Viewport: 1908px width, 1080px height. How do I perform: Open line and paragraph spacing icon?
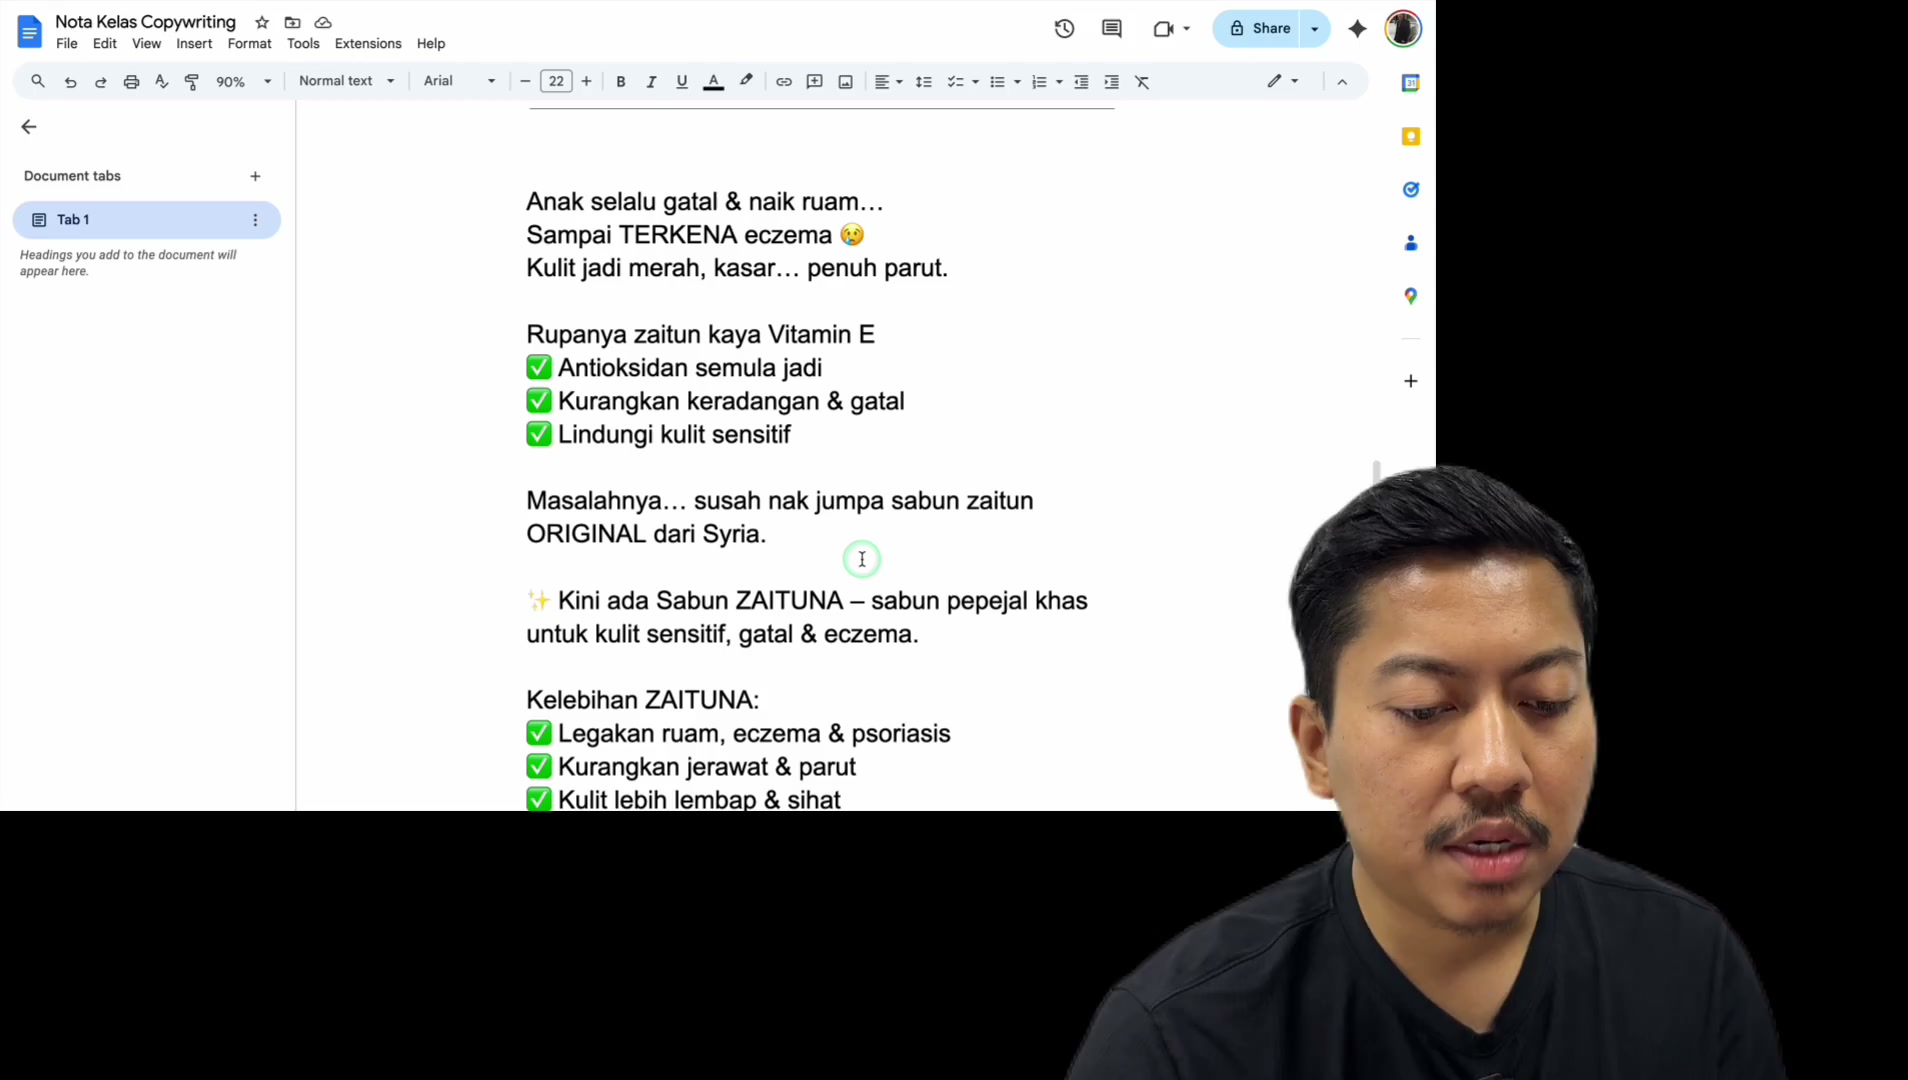coord(924,82)
